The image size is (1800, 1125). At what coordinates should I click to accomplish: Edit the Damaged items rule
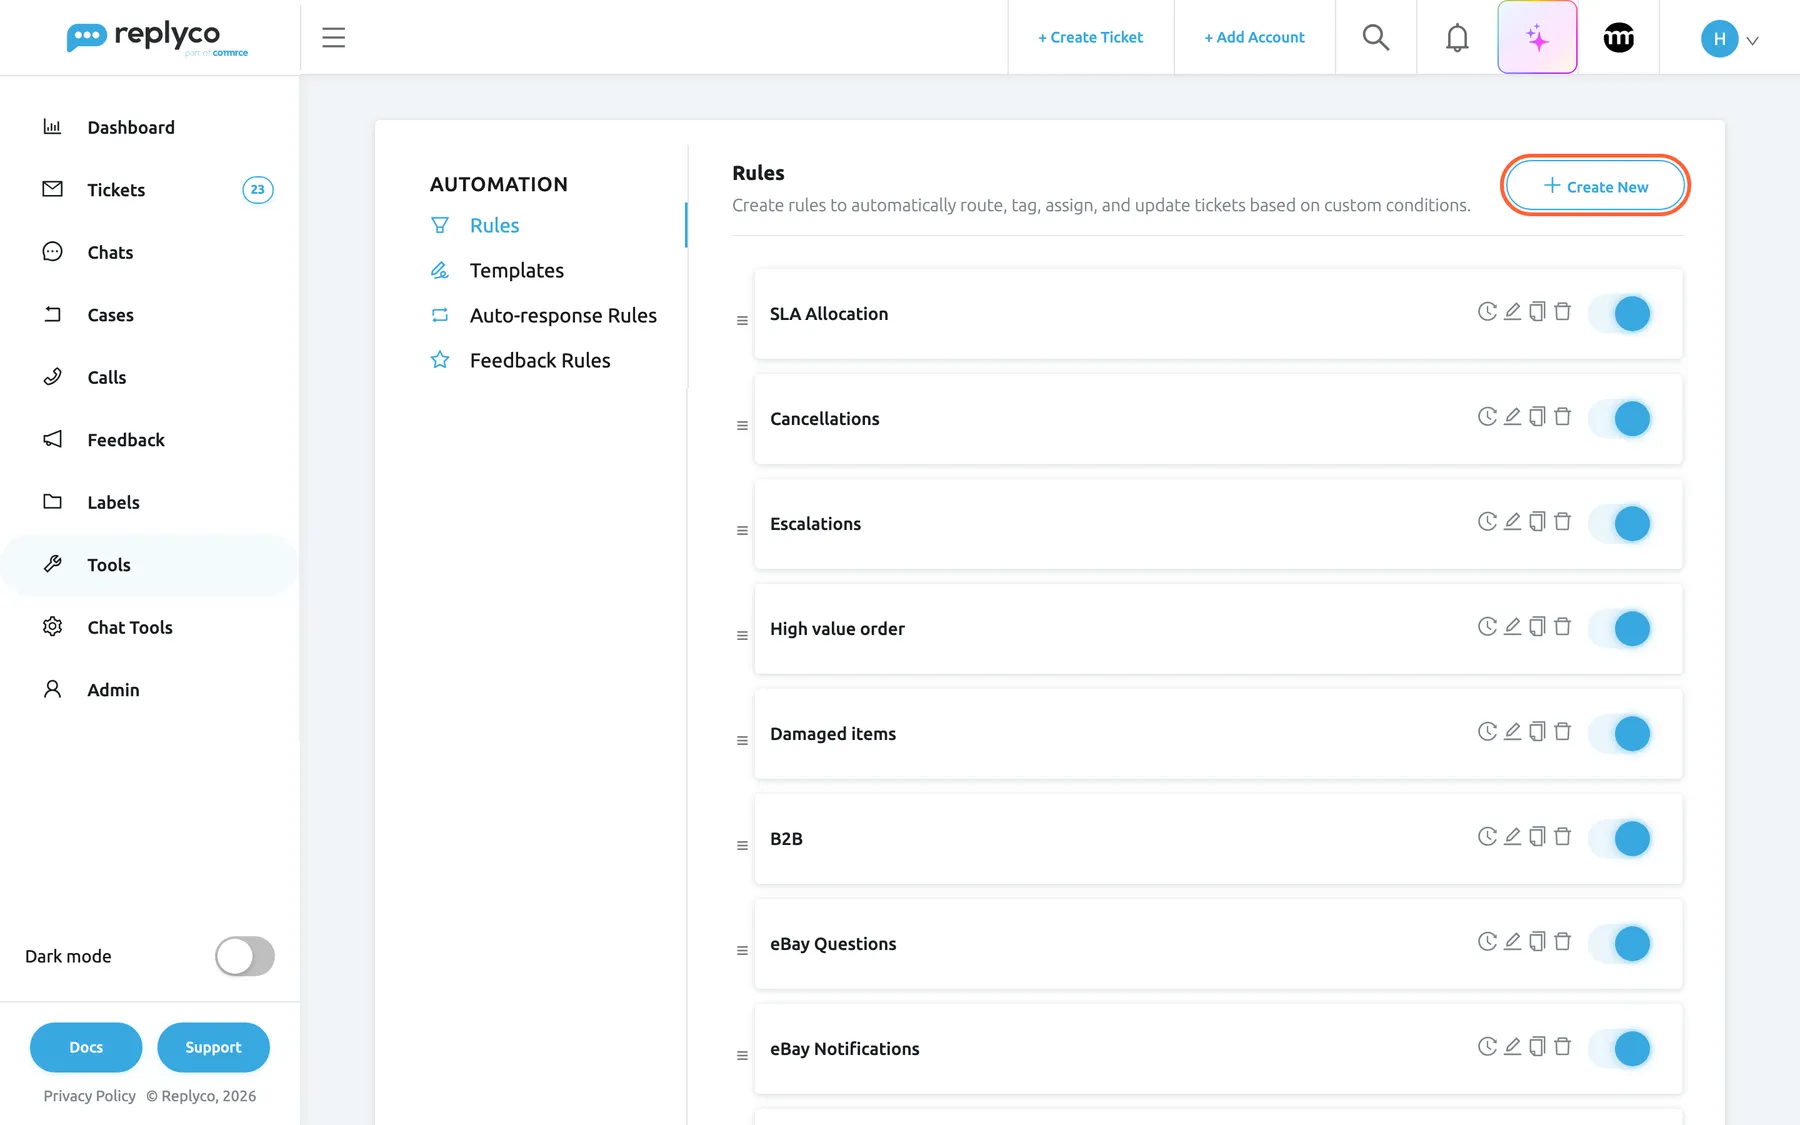pos(1512,731)
